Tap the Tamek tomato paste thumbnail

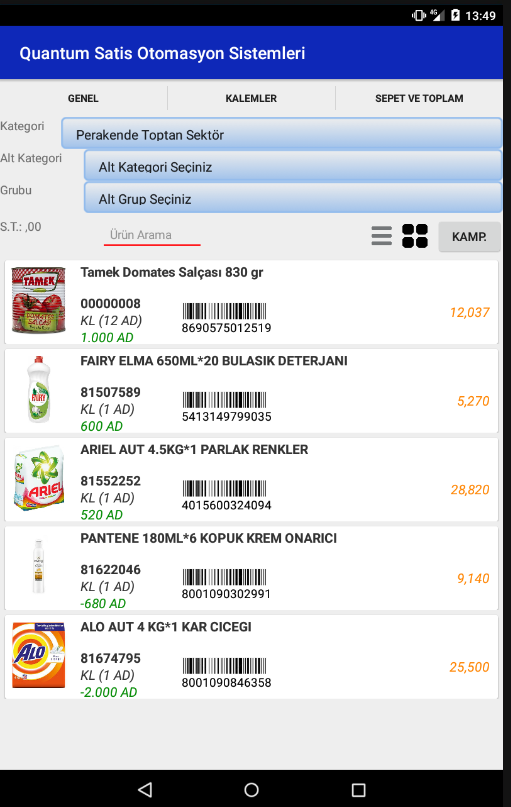point(39,300)
